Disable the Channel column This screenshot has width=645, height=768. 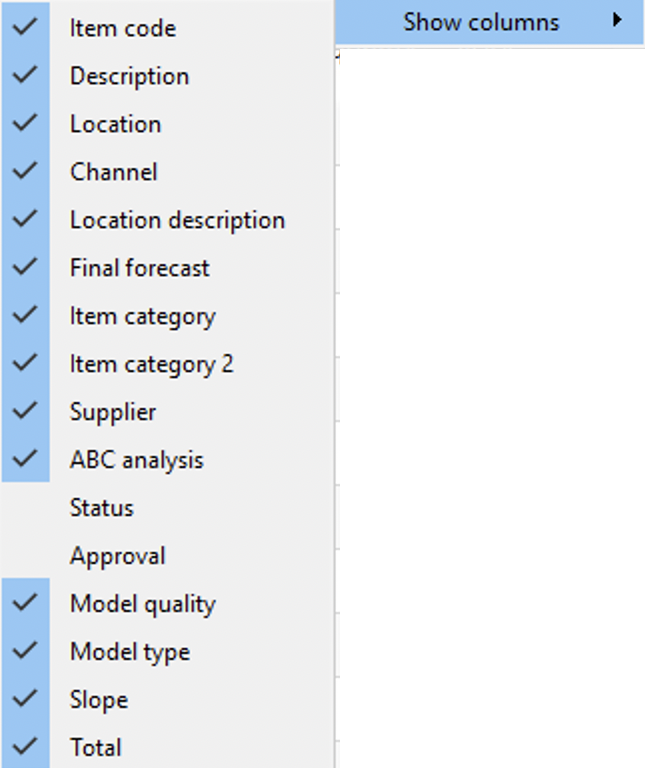(x=113, y=172)
